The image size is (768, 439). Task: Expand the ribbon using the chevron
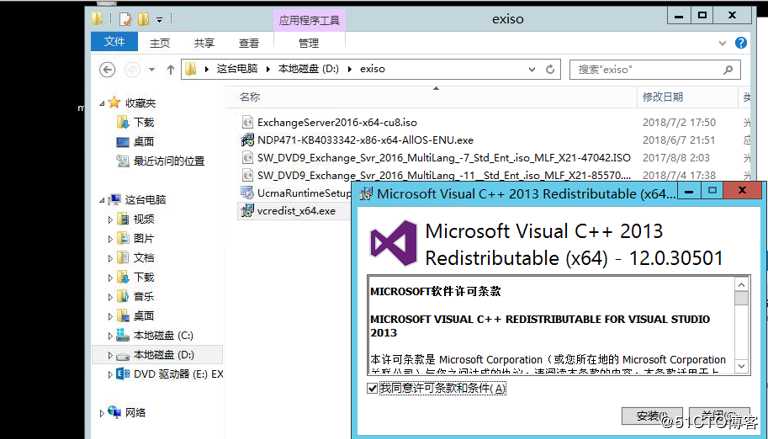tap(722, 43)
